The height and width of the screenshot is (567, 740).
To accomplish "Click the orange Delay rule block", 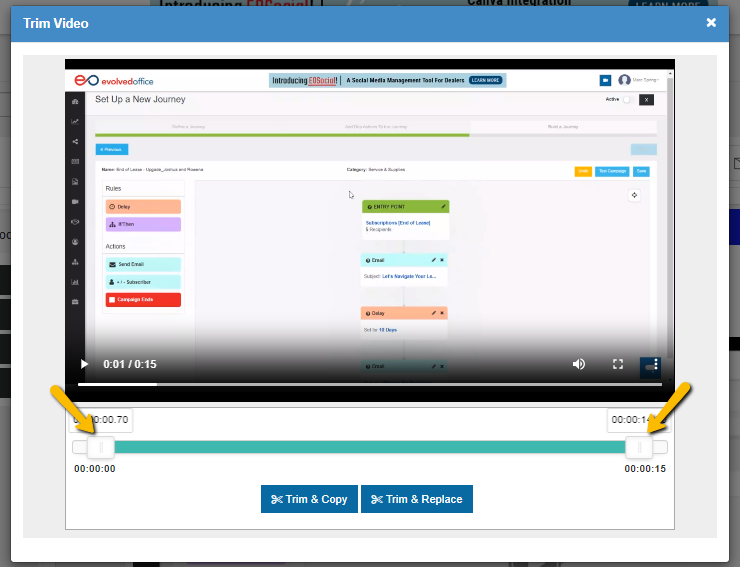I will (143, 207).
